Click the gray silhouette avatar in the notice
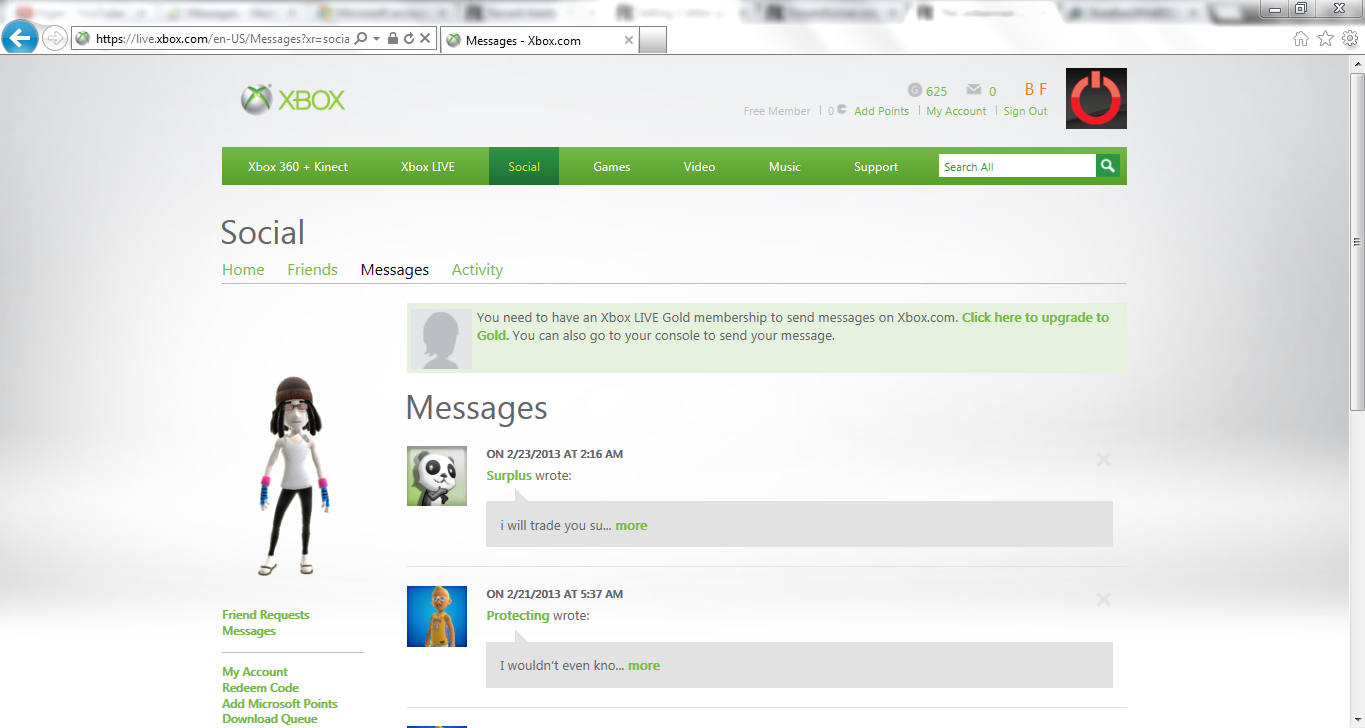 [441, 339]
